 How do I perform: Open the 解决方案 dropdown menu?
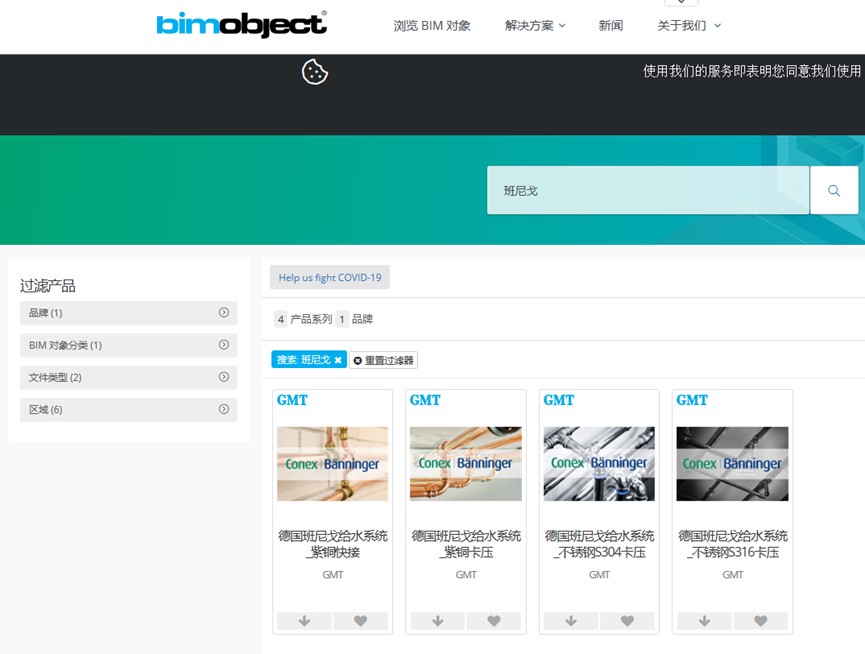535,26
